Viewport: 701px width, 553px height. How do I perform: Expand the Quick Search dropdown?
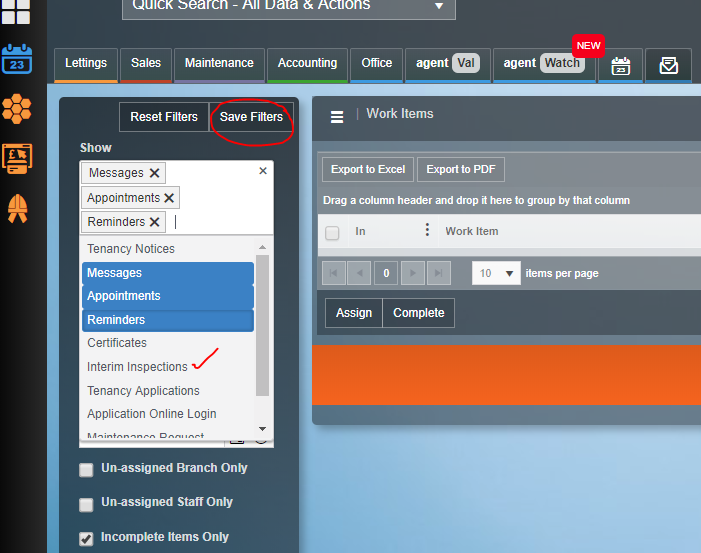(439, 7)
